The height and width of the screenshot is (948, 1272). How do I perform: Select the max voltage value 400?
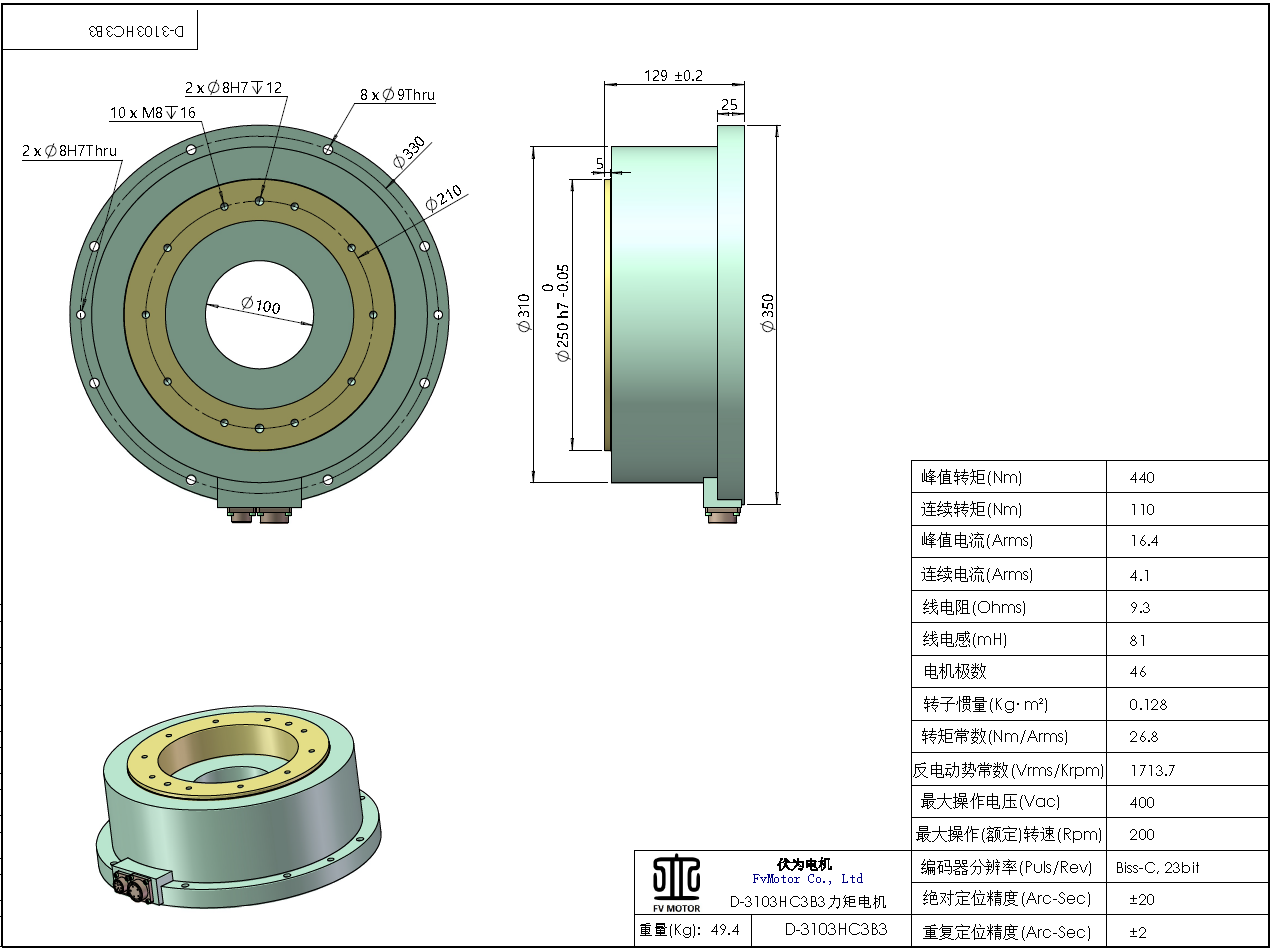coord(1142,803)
